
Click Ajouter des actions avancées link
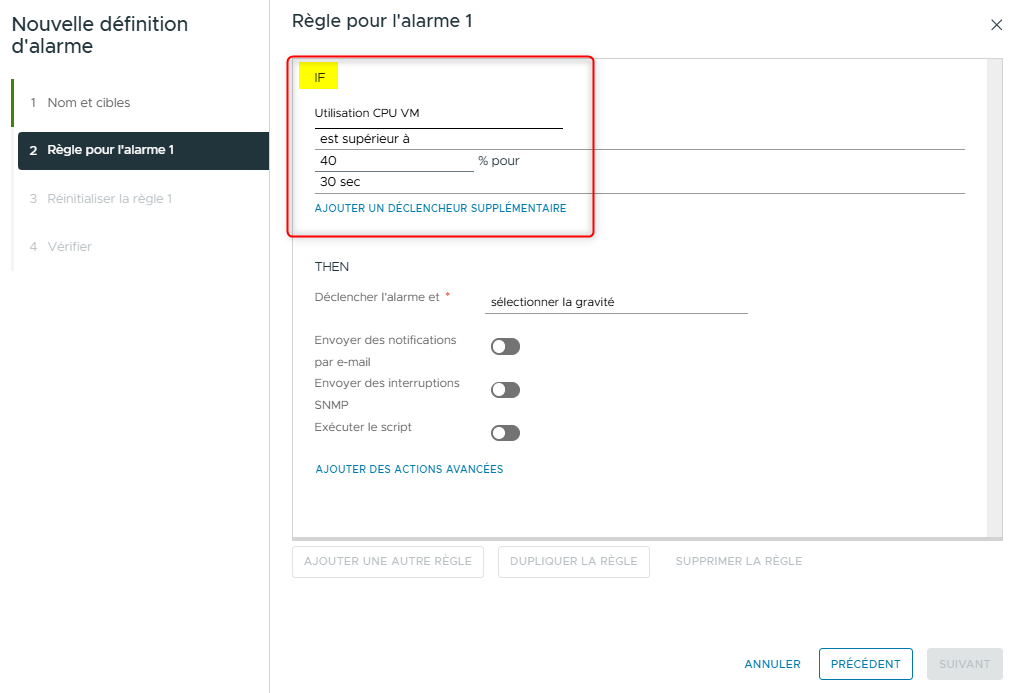409,469
